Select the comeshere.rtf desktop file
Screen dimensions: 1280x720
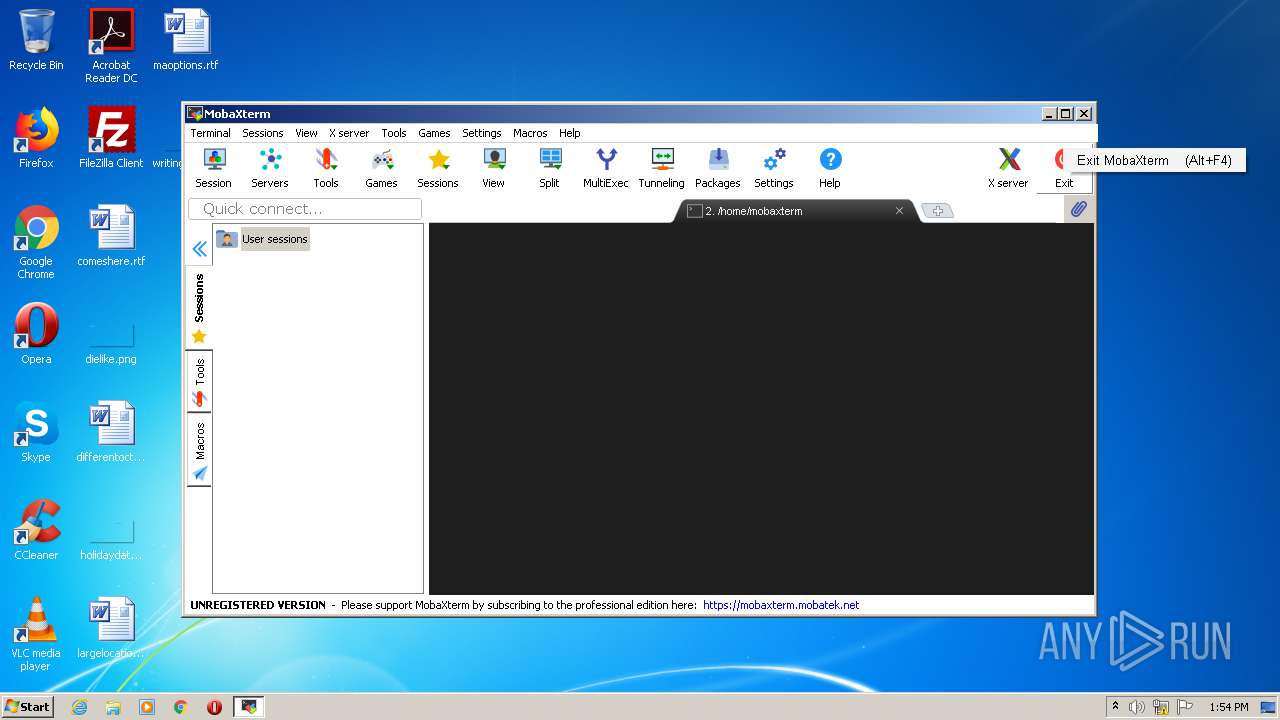click(111, 236)
